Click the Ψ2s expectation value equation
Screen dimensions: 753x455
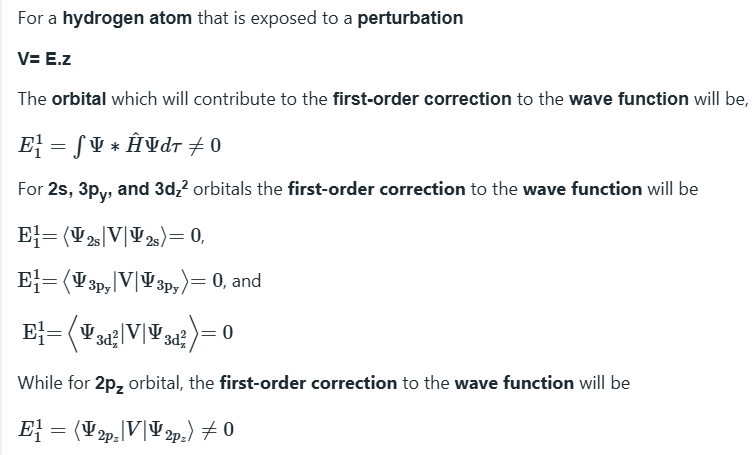point(113,237)
